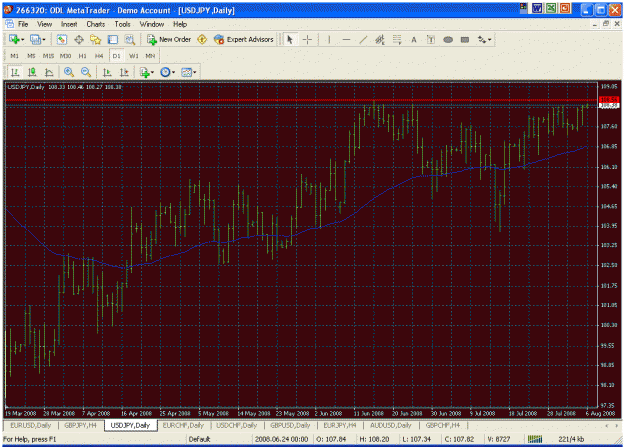Zoom in on the chart
The image size is (625, 447).
(69, 72)
